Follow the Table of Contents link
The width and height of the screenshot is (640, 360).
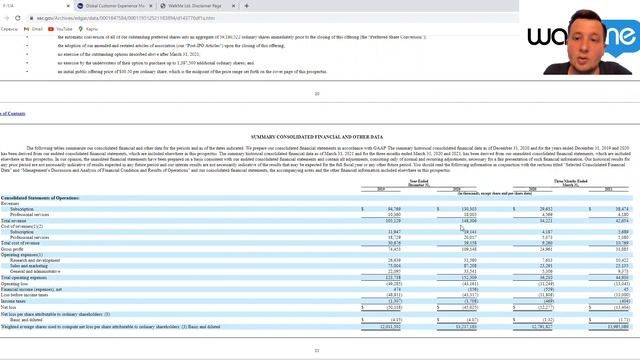[13, 113]
